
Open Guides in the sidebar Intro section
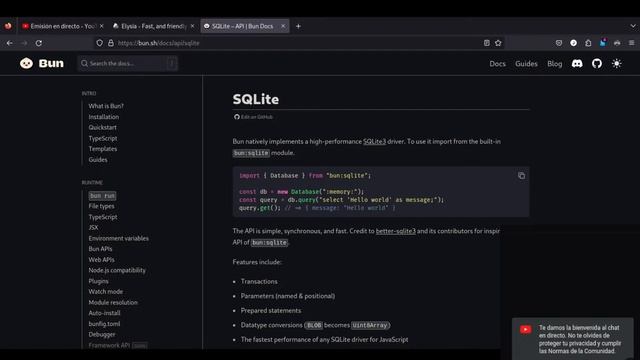(x=98, y=160)
